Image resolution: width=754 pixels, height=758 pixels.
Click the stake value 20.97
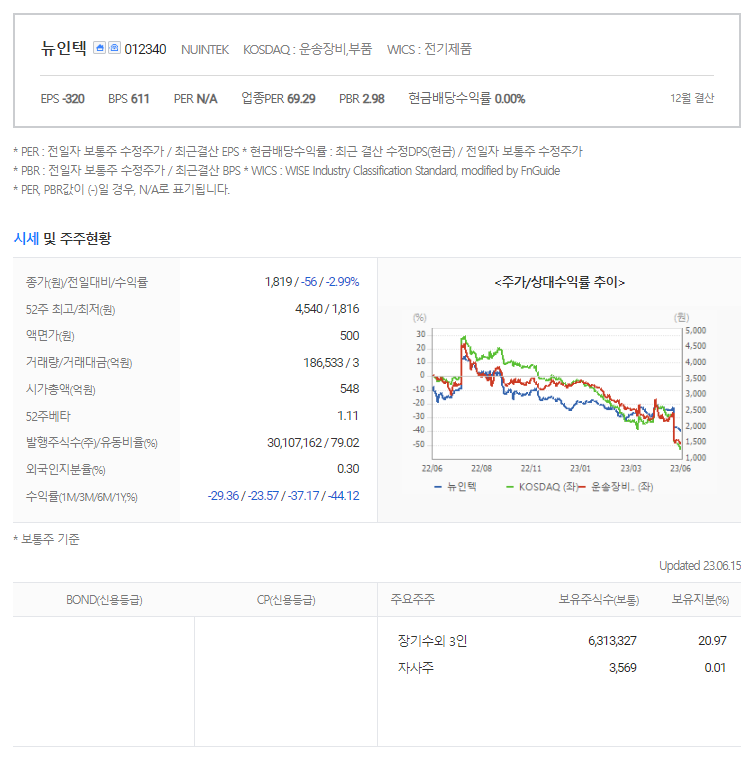(x=712, y=641)
